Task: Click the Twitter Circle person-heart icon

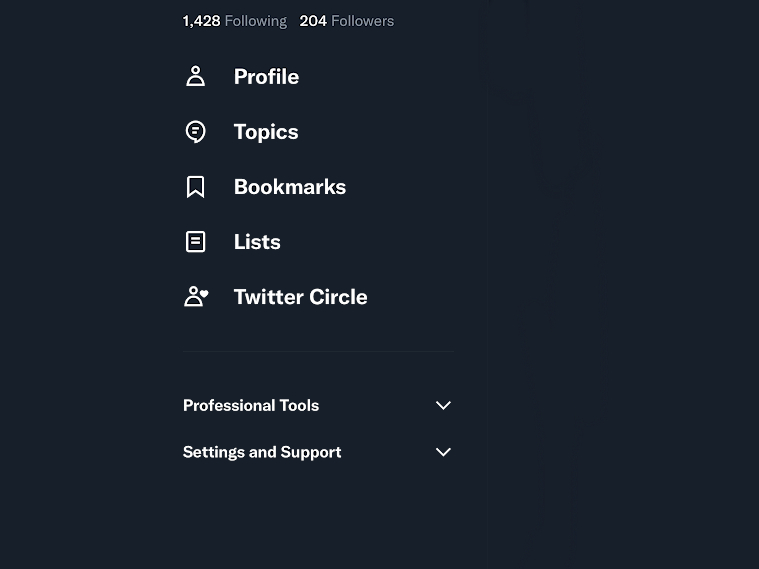Action: point(196,297)
